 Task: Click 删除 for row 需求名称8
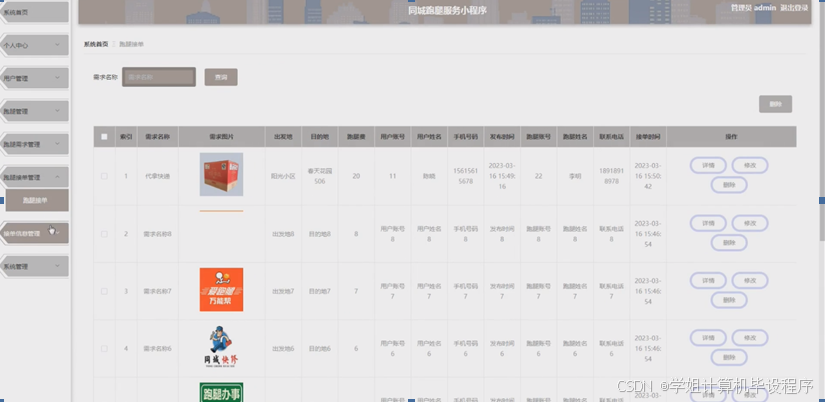(x=729, y=243)
